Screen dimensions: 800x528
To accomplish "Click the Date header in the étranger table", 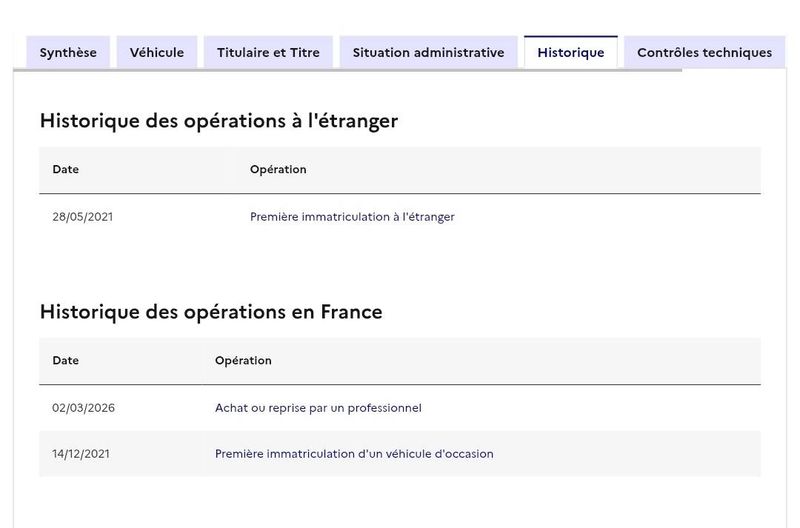I will (65, 169).
